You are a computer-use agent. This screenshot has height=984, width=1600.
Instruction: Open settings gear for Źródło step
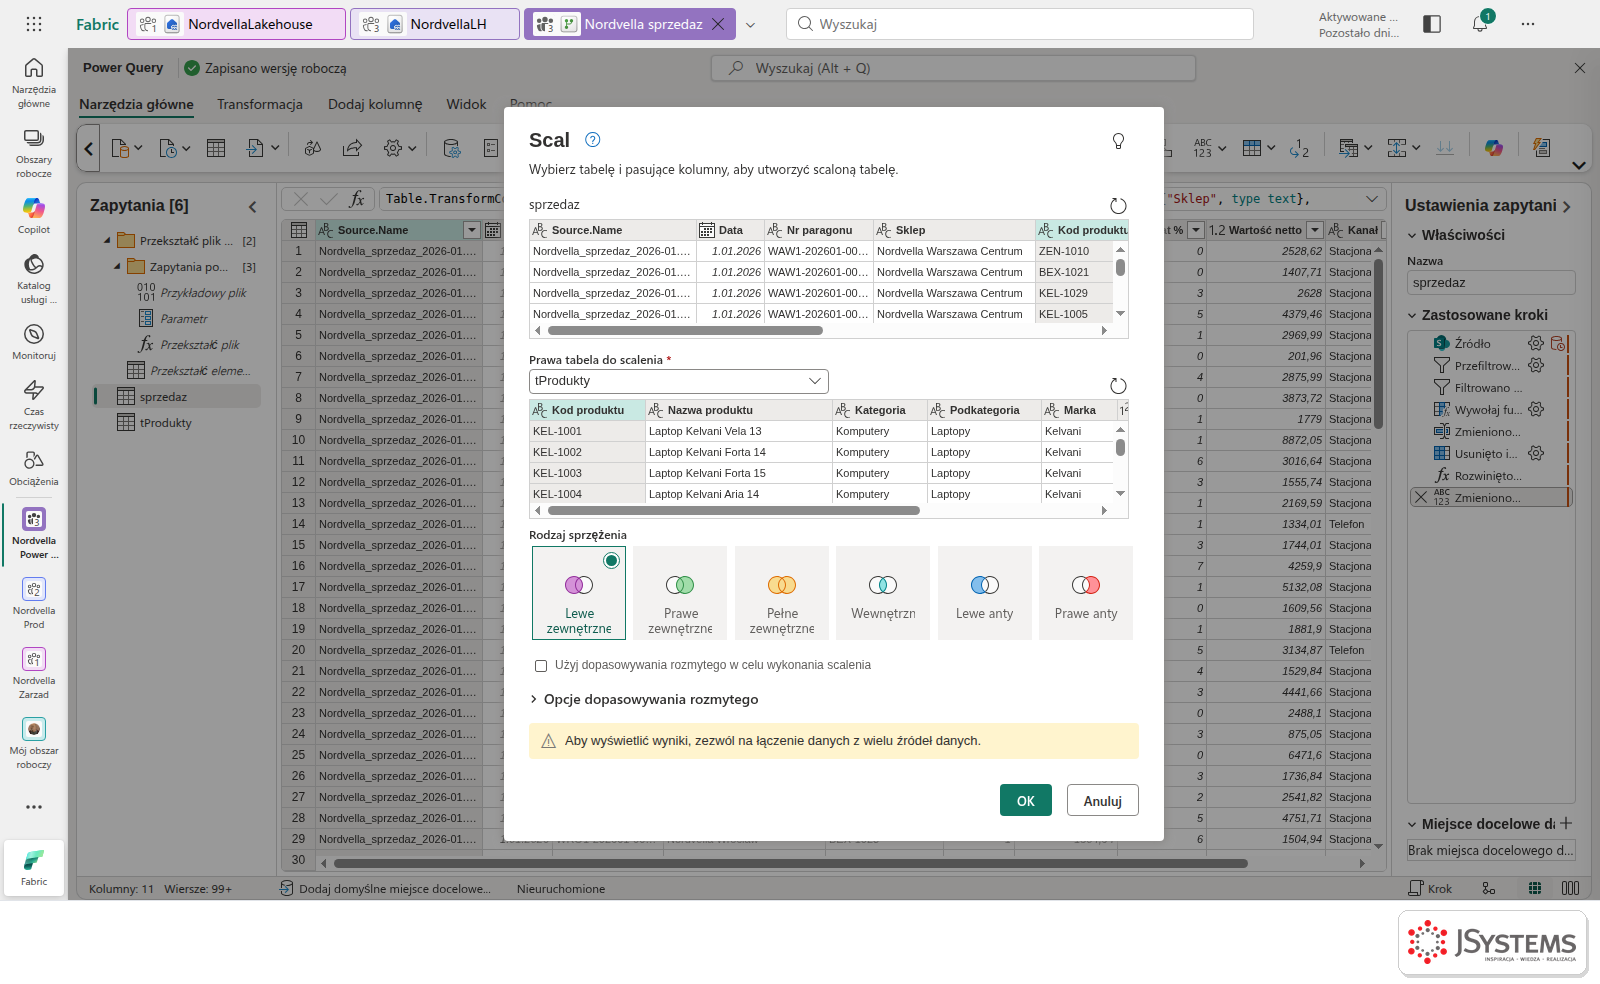[x=1536, y=343]
